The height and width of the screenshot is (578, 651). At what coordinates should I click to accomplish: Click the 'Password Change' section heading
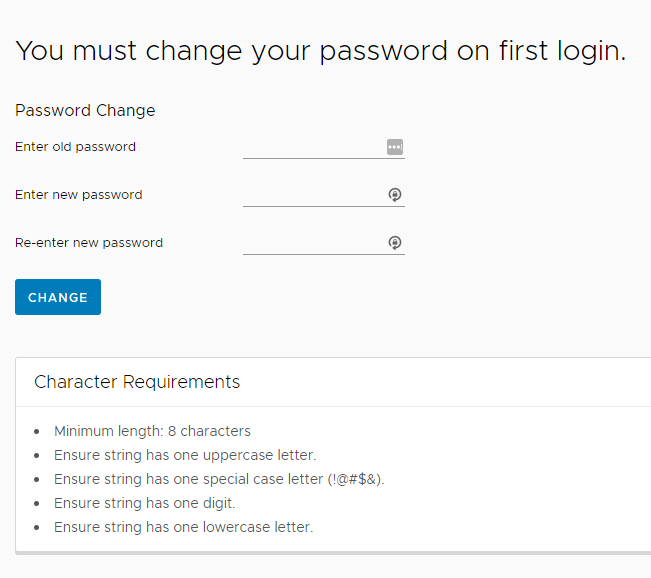(x=85, y=110)
